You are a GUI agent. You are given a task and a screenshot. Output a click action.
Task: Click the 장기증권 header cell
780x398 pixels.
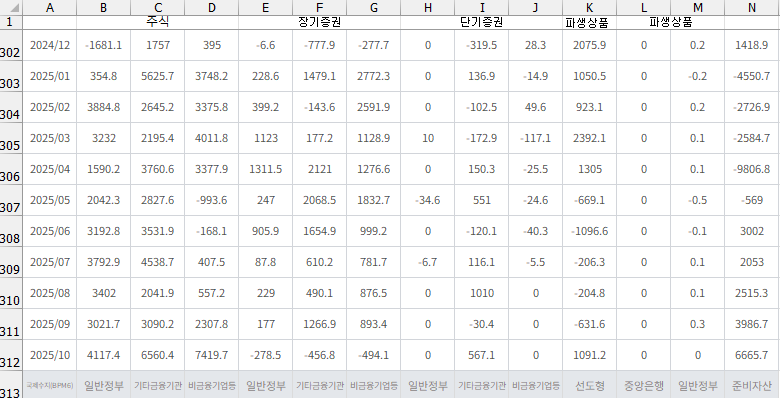tap(319, 22)
